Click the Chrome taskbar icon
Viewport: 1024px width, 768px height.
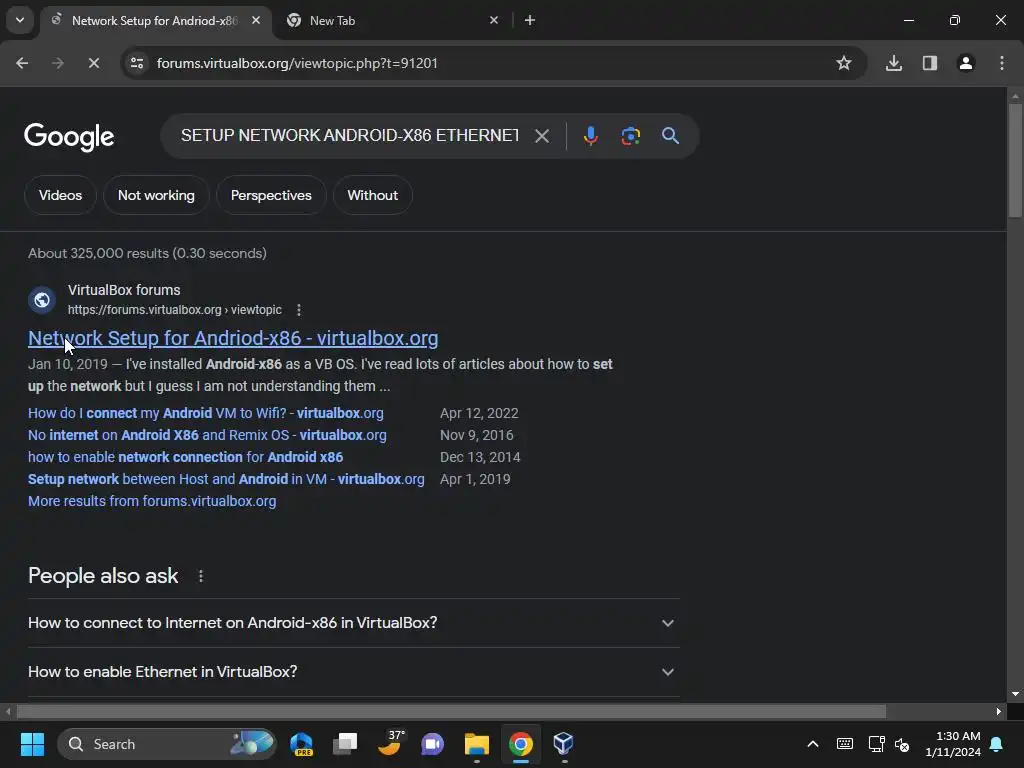520,744
